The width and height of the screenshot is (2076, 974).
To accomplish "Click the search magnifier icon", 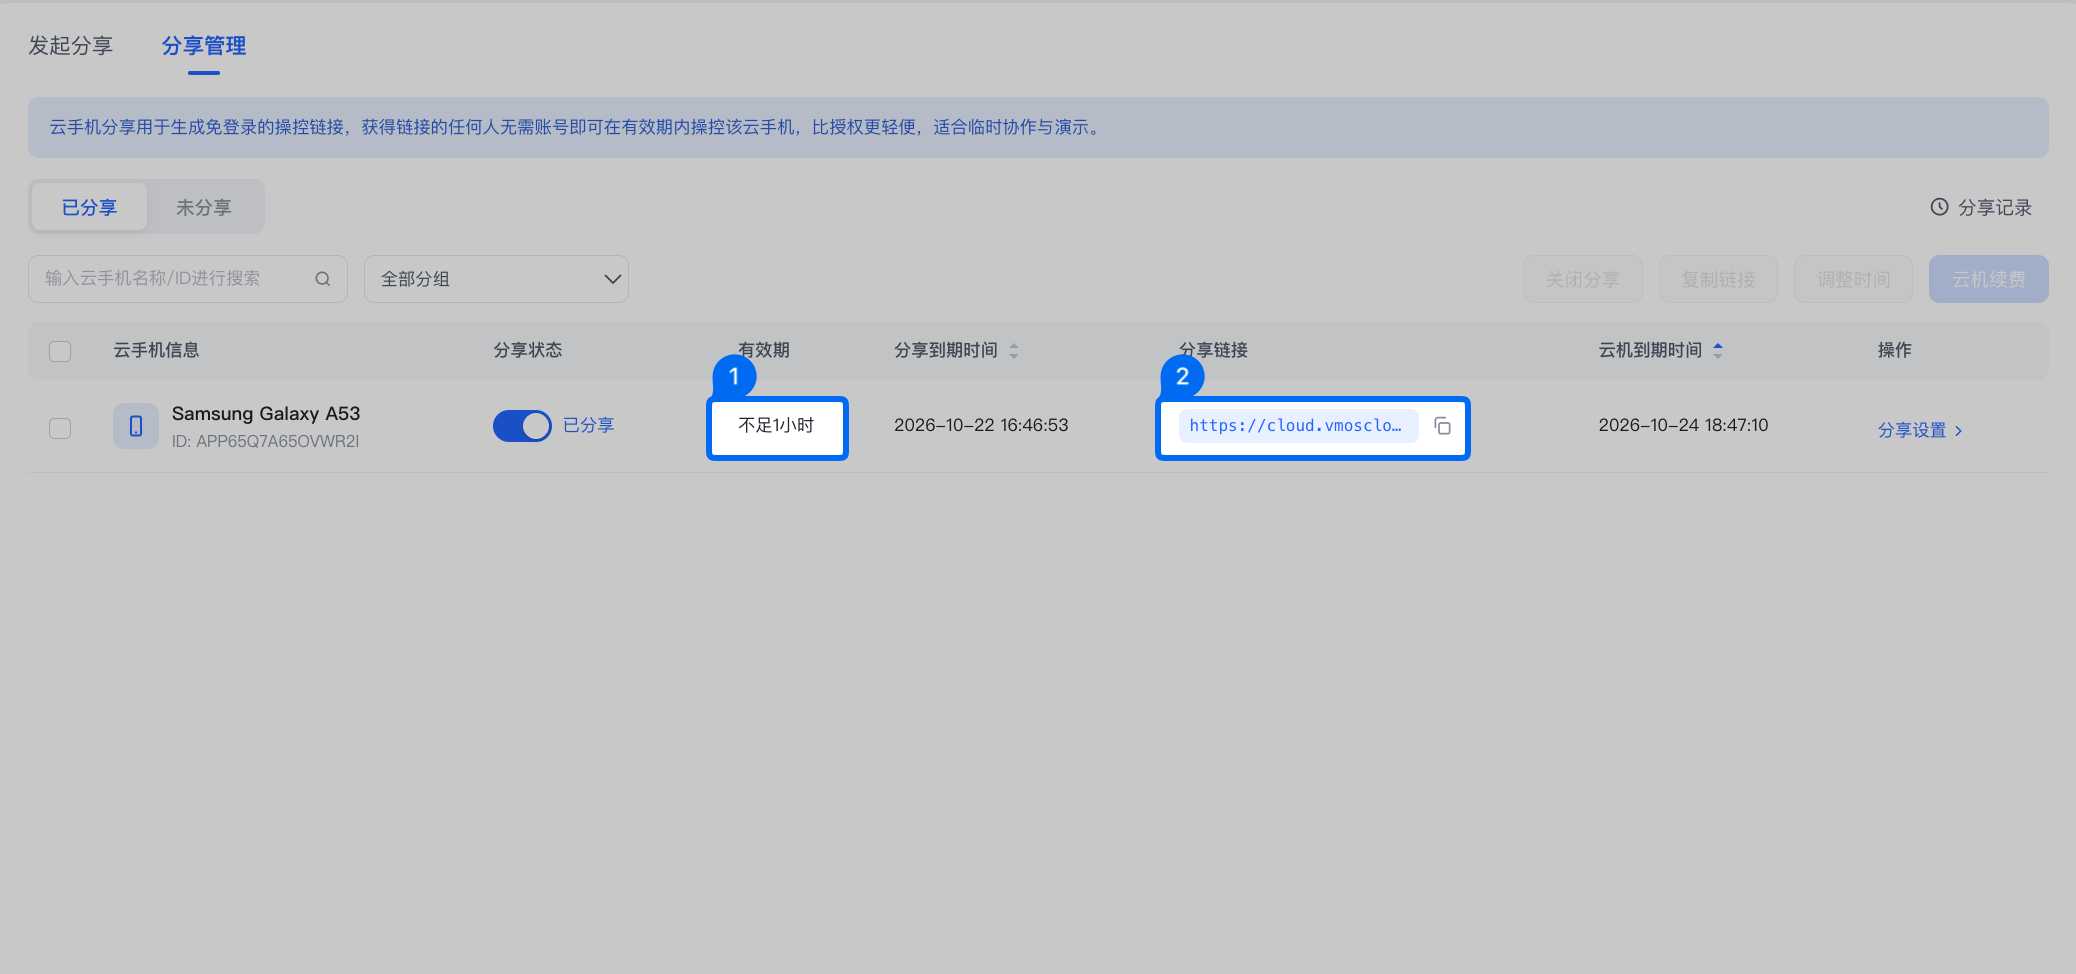I will (322, 279).
